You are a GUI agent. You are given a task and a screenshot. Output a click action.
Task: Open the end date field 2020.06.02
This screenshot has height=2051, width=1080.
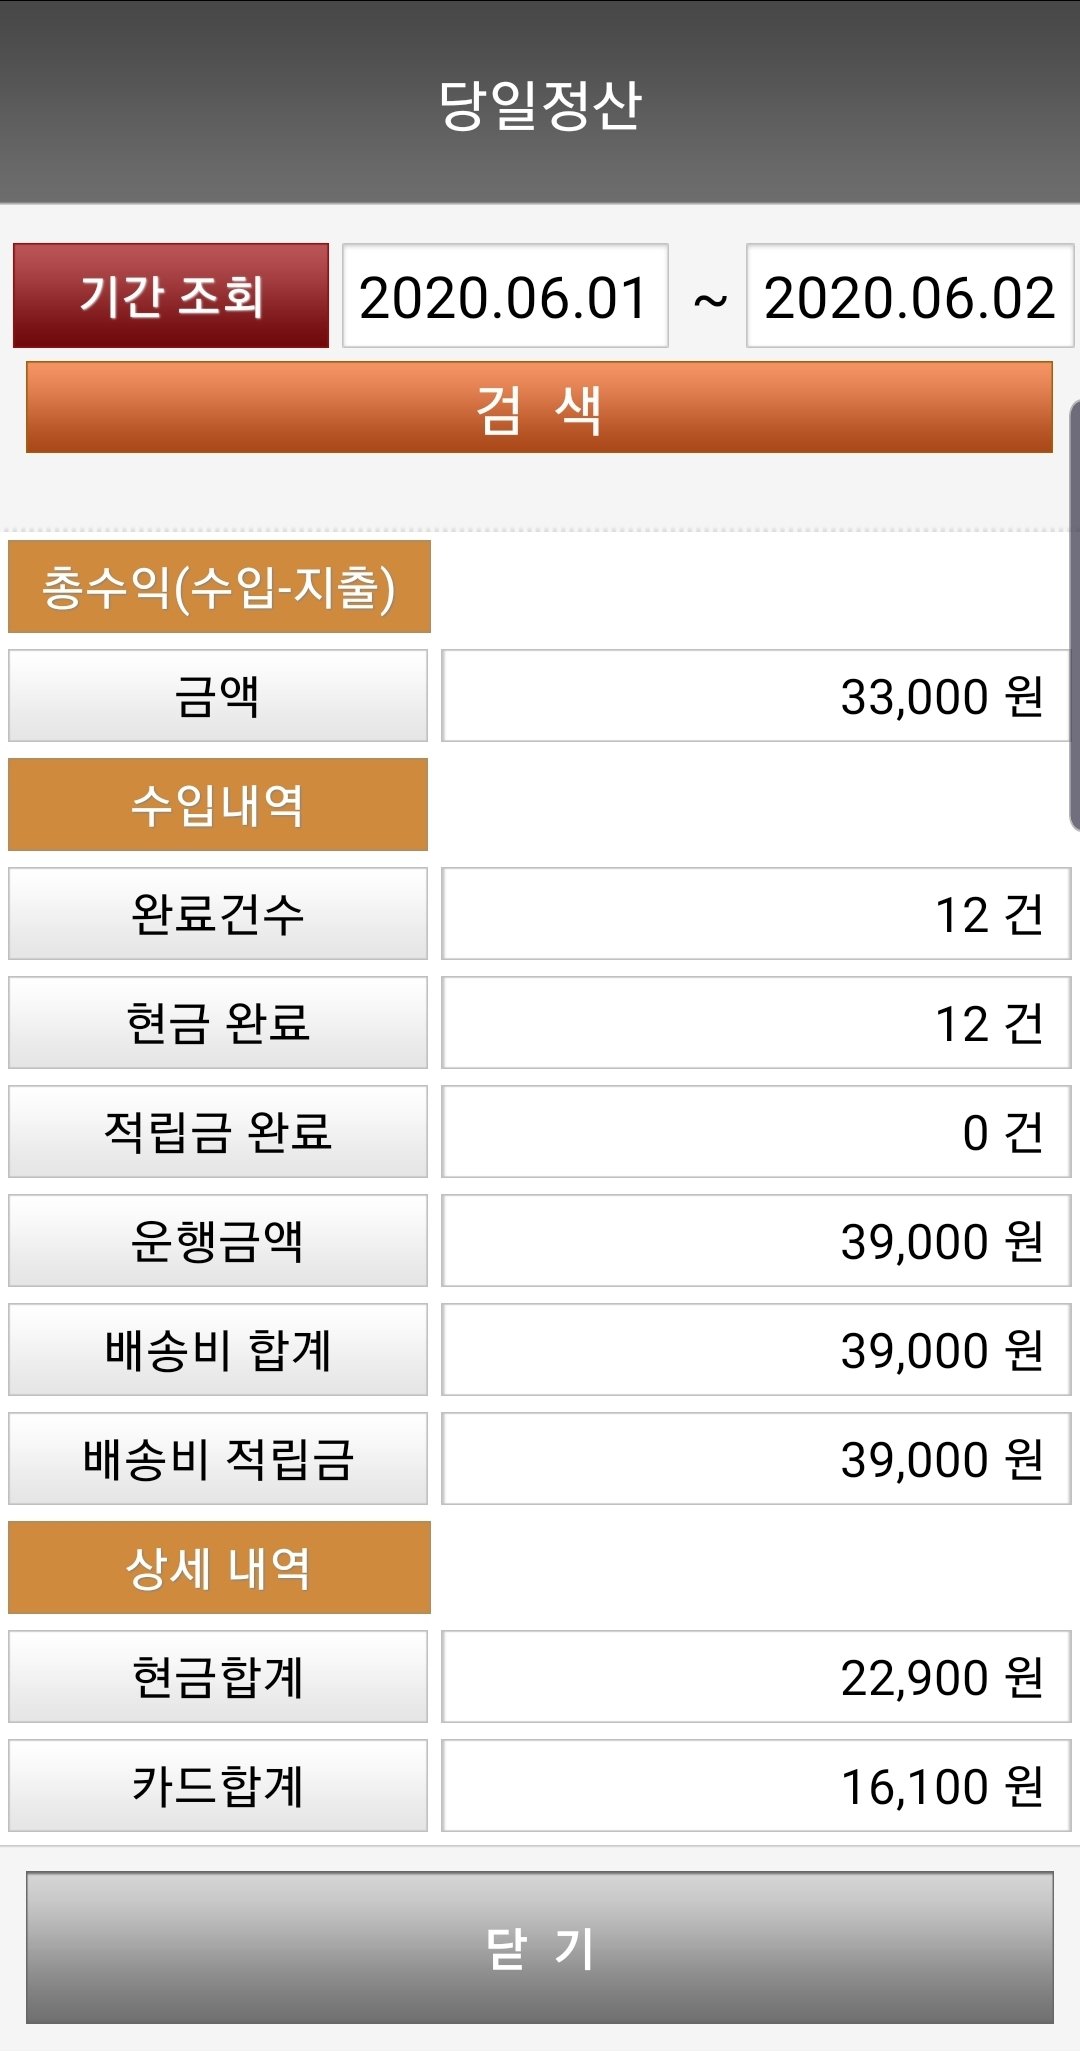pos(909,297)
